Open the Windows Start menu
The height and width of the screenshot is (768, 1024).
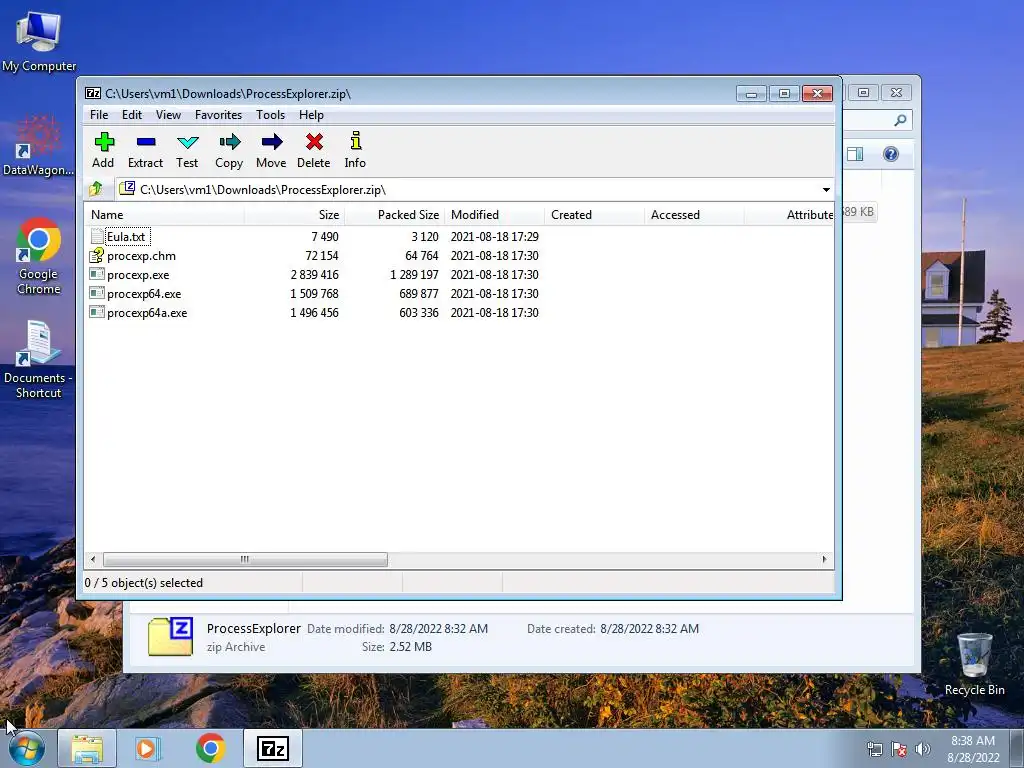click(27, 748)
